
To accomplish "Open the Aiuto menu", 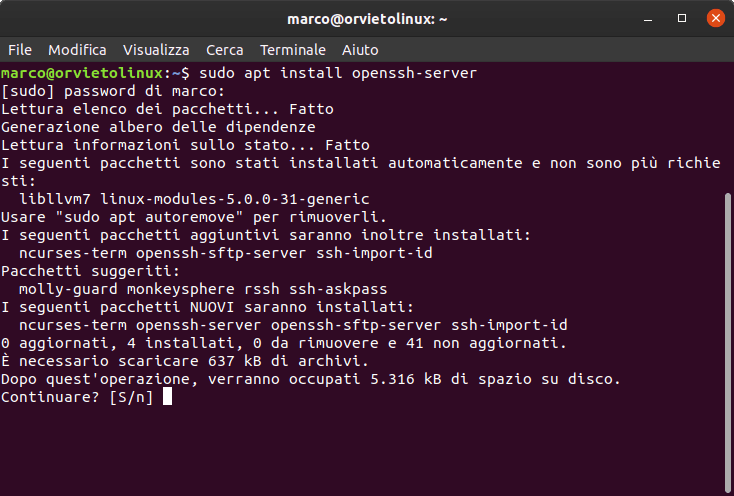I will pyautogui.click(x=360, y=50).
